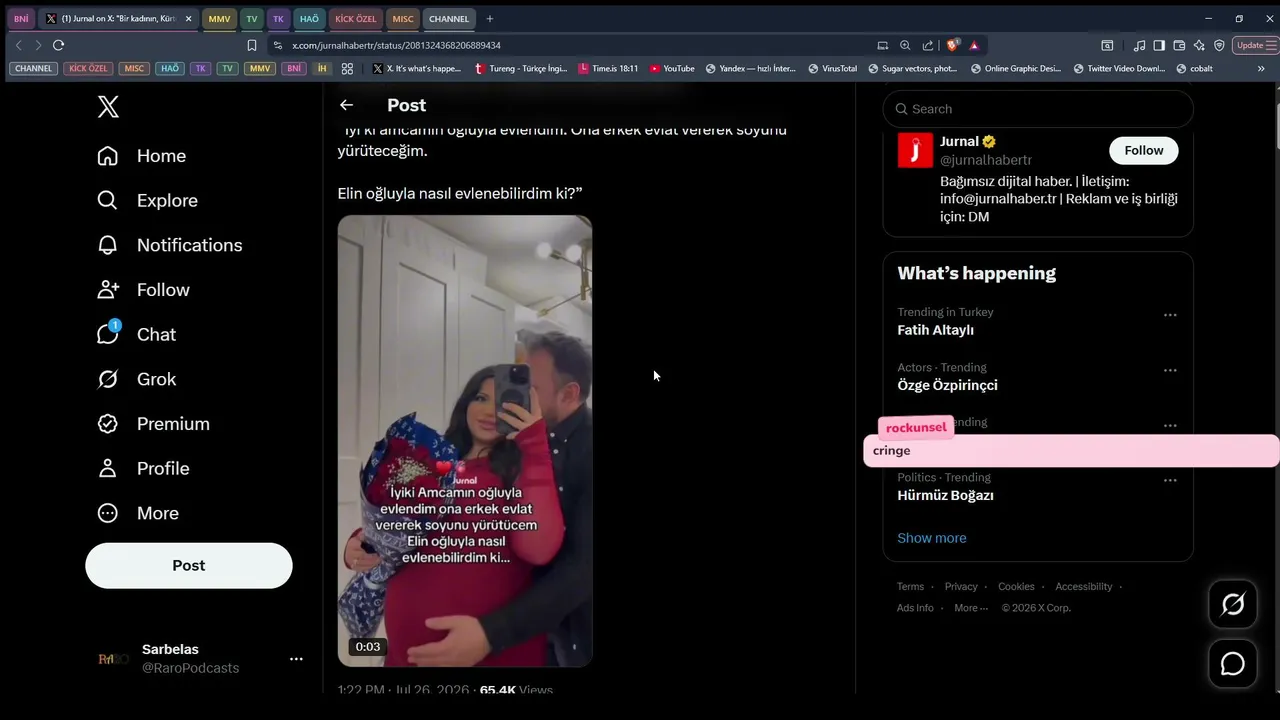Viewport: 1280px width, 720px height.
Task: Open account options for Sarbelas
Action: (x=296, y=659)
